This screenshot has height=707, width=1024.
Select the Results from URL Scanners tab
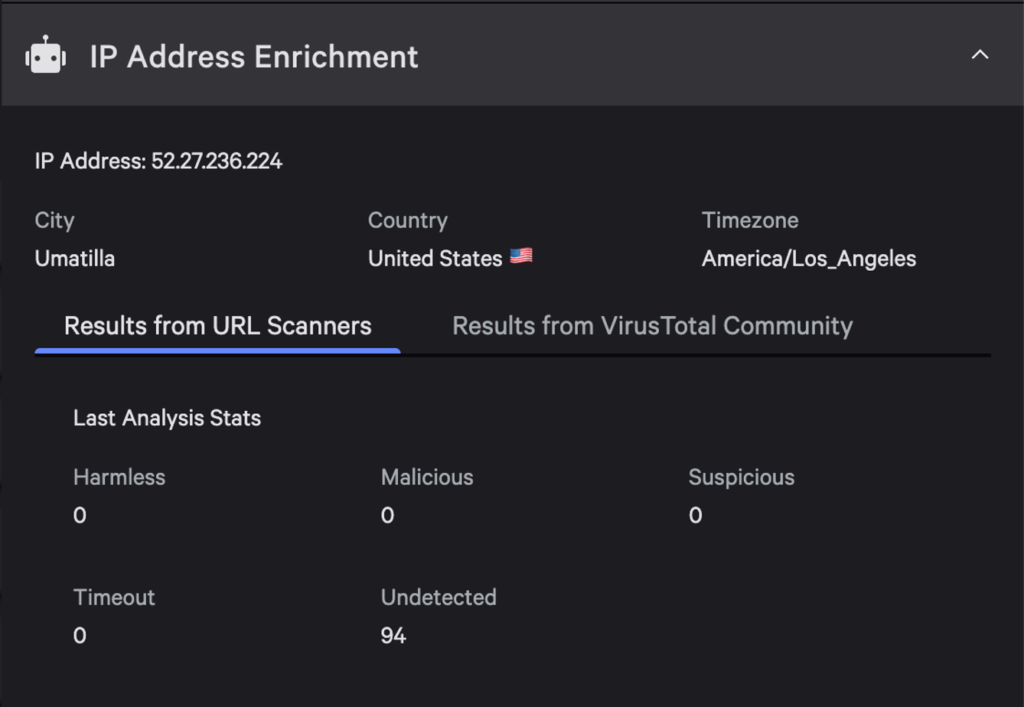point(218,326)
